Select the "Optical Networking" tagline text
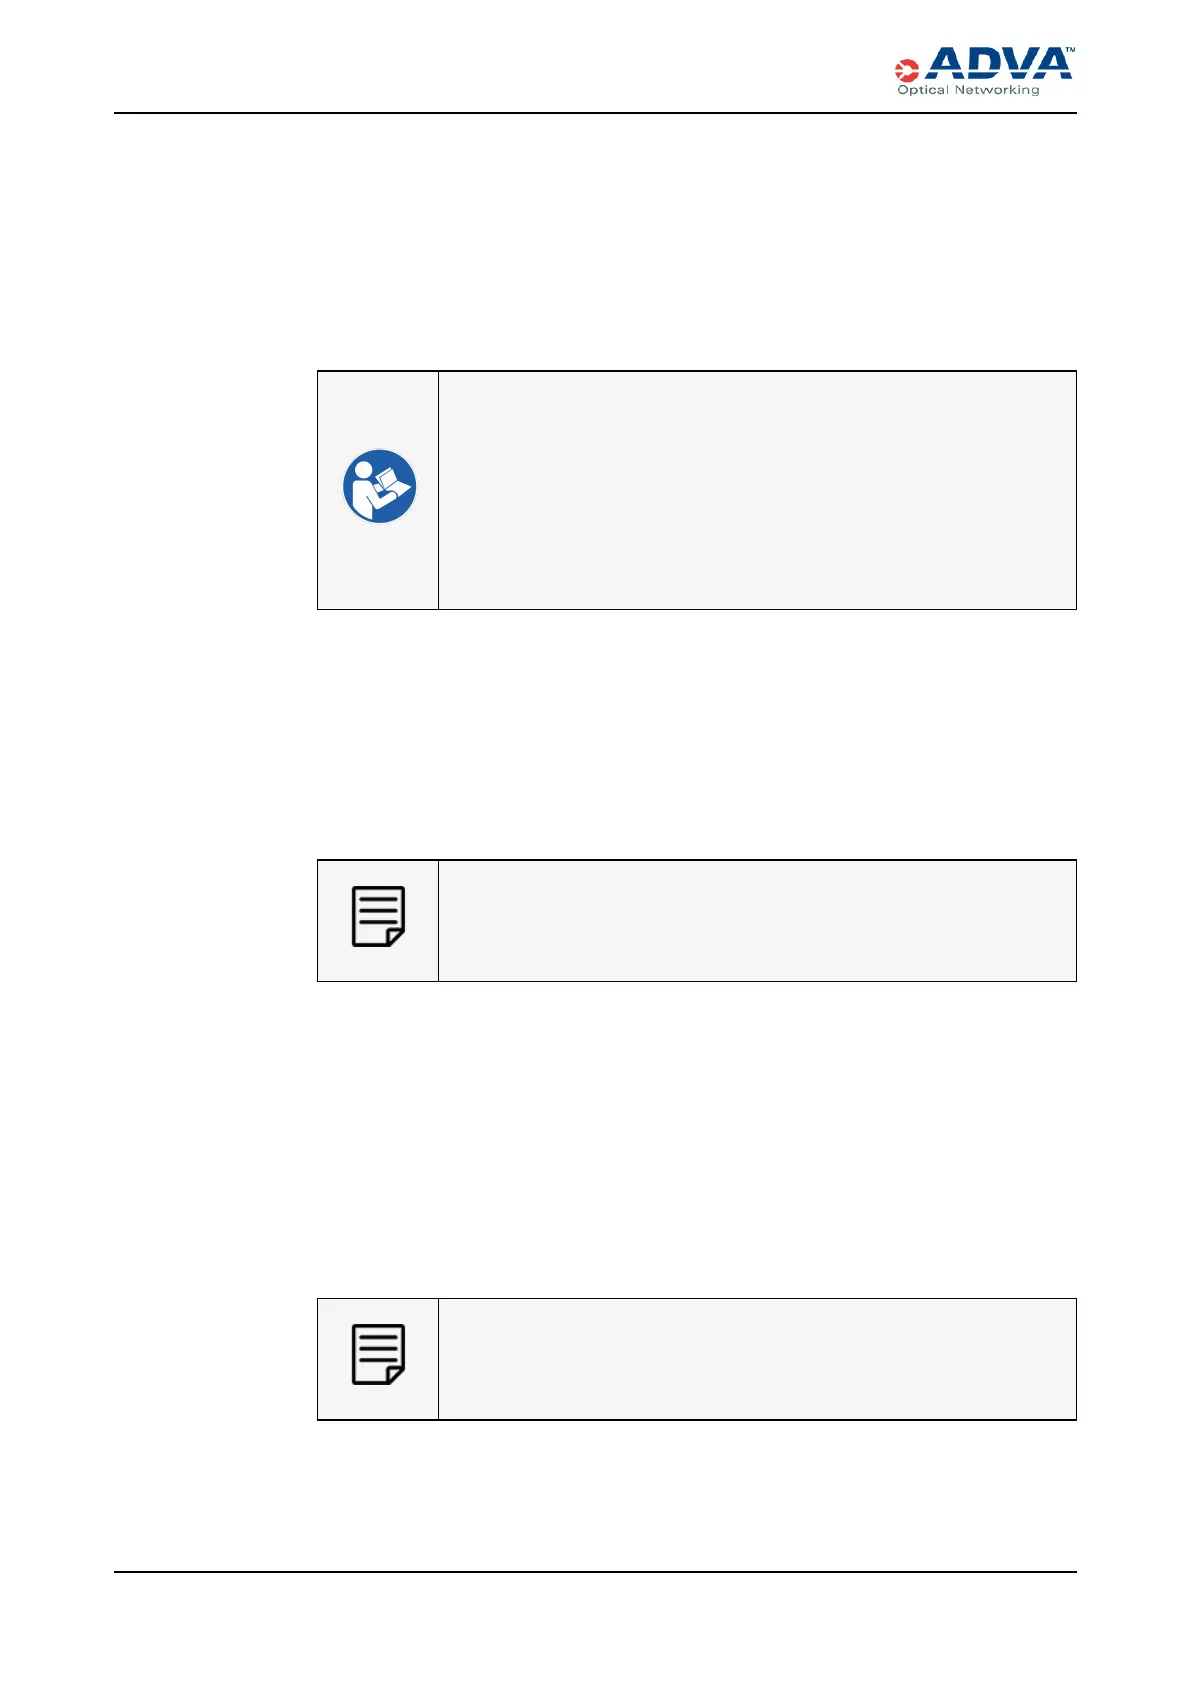The width and height of the screenshot is (1191, 1684). pyautogui.click(x=968, y=90)
